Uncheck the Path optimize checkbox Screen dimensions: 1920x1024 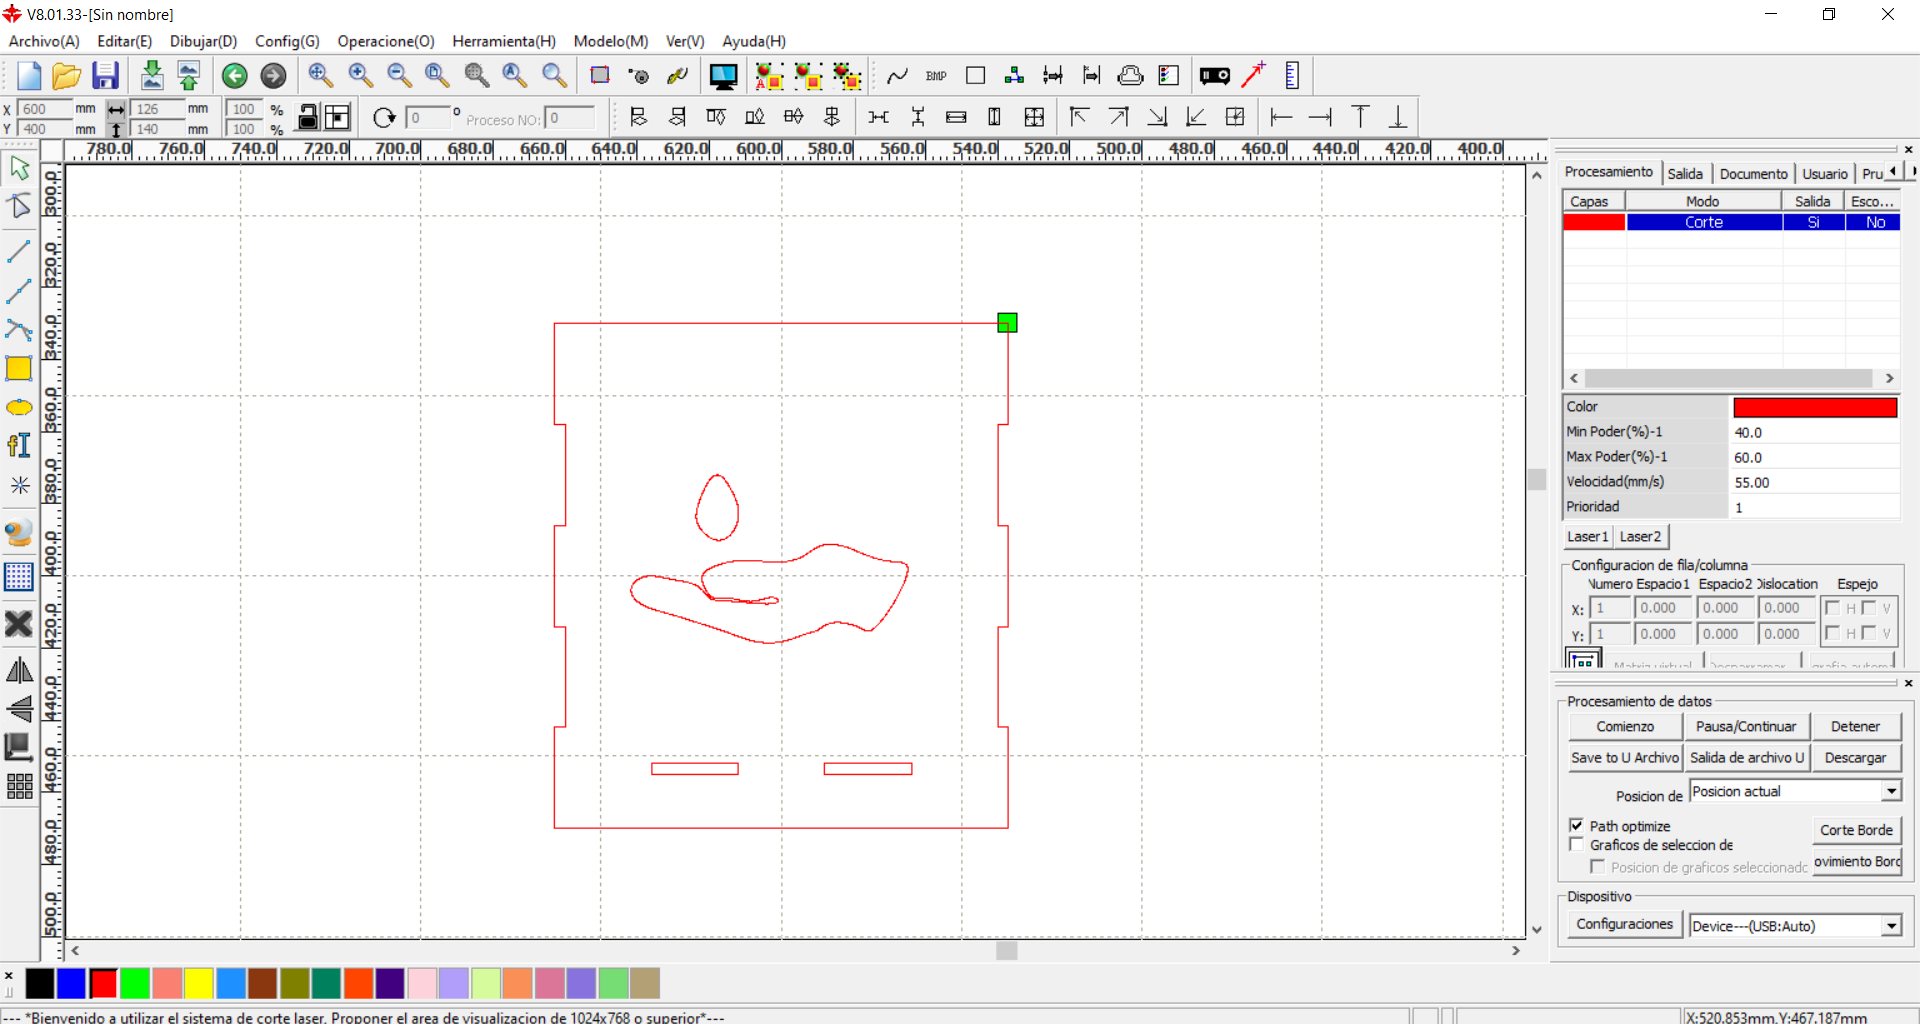[1577, 826]
